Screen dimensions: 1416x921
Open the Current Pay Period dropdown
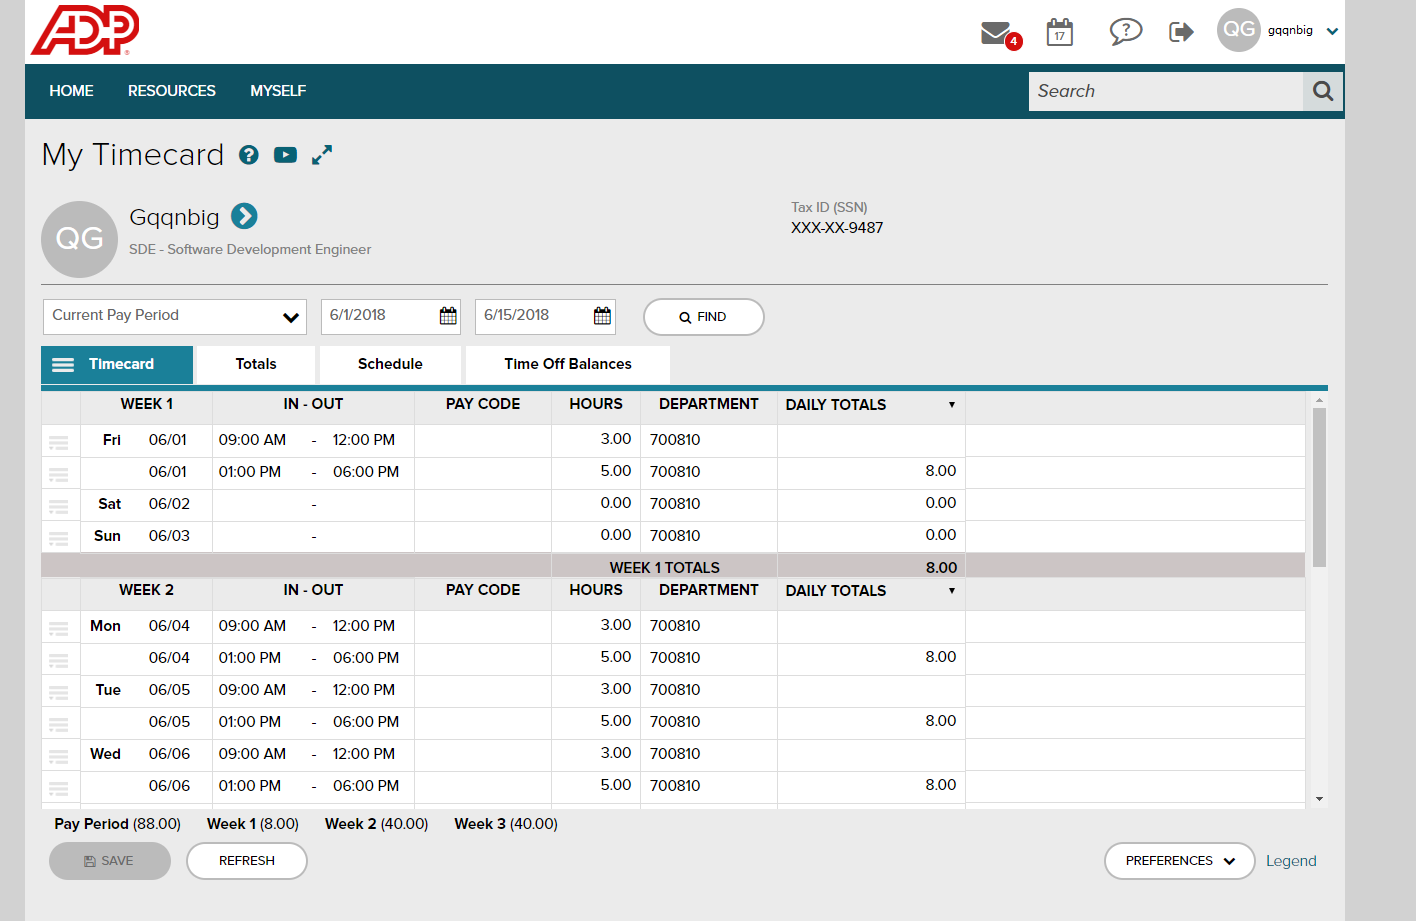pos(174,316)
